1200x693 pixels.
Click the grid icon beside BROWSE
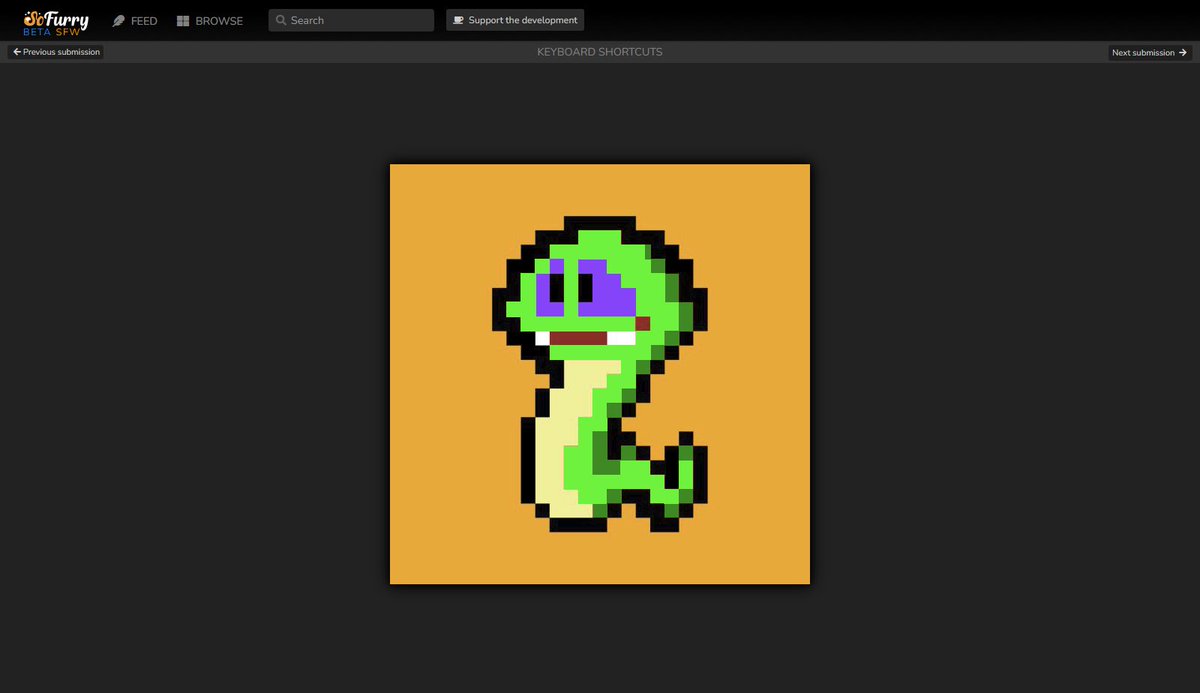pos(183,21)
